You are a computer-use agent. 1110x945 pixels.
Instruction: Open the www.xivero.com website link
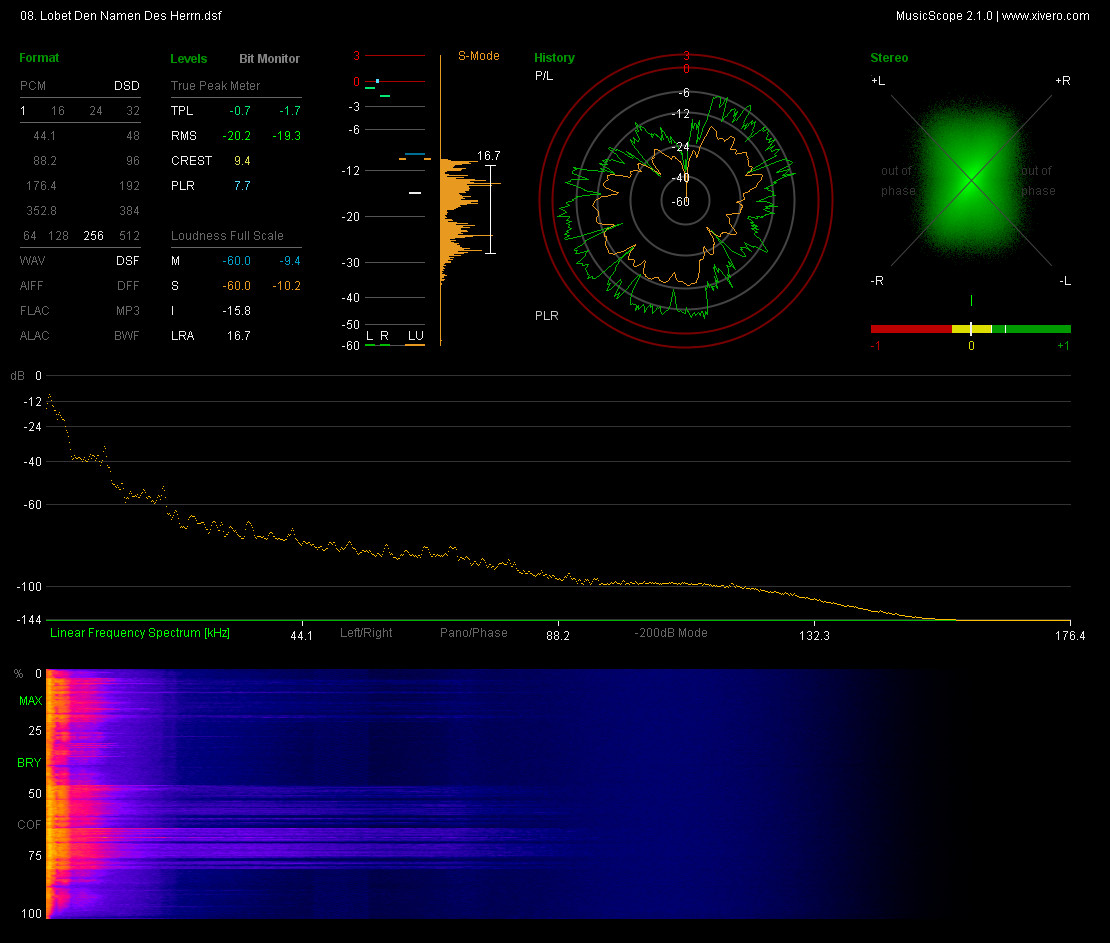point(1045,16)
